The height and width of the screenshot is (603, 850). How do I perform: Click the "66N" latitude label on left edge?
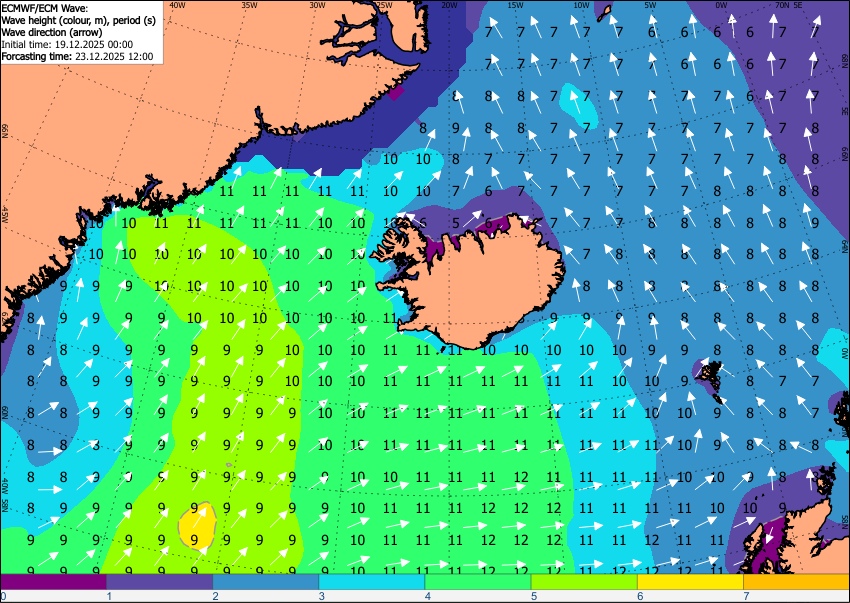5,130
